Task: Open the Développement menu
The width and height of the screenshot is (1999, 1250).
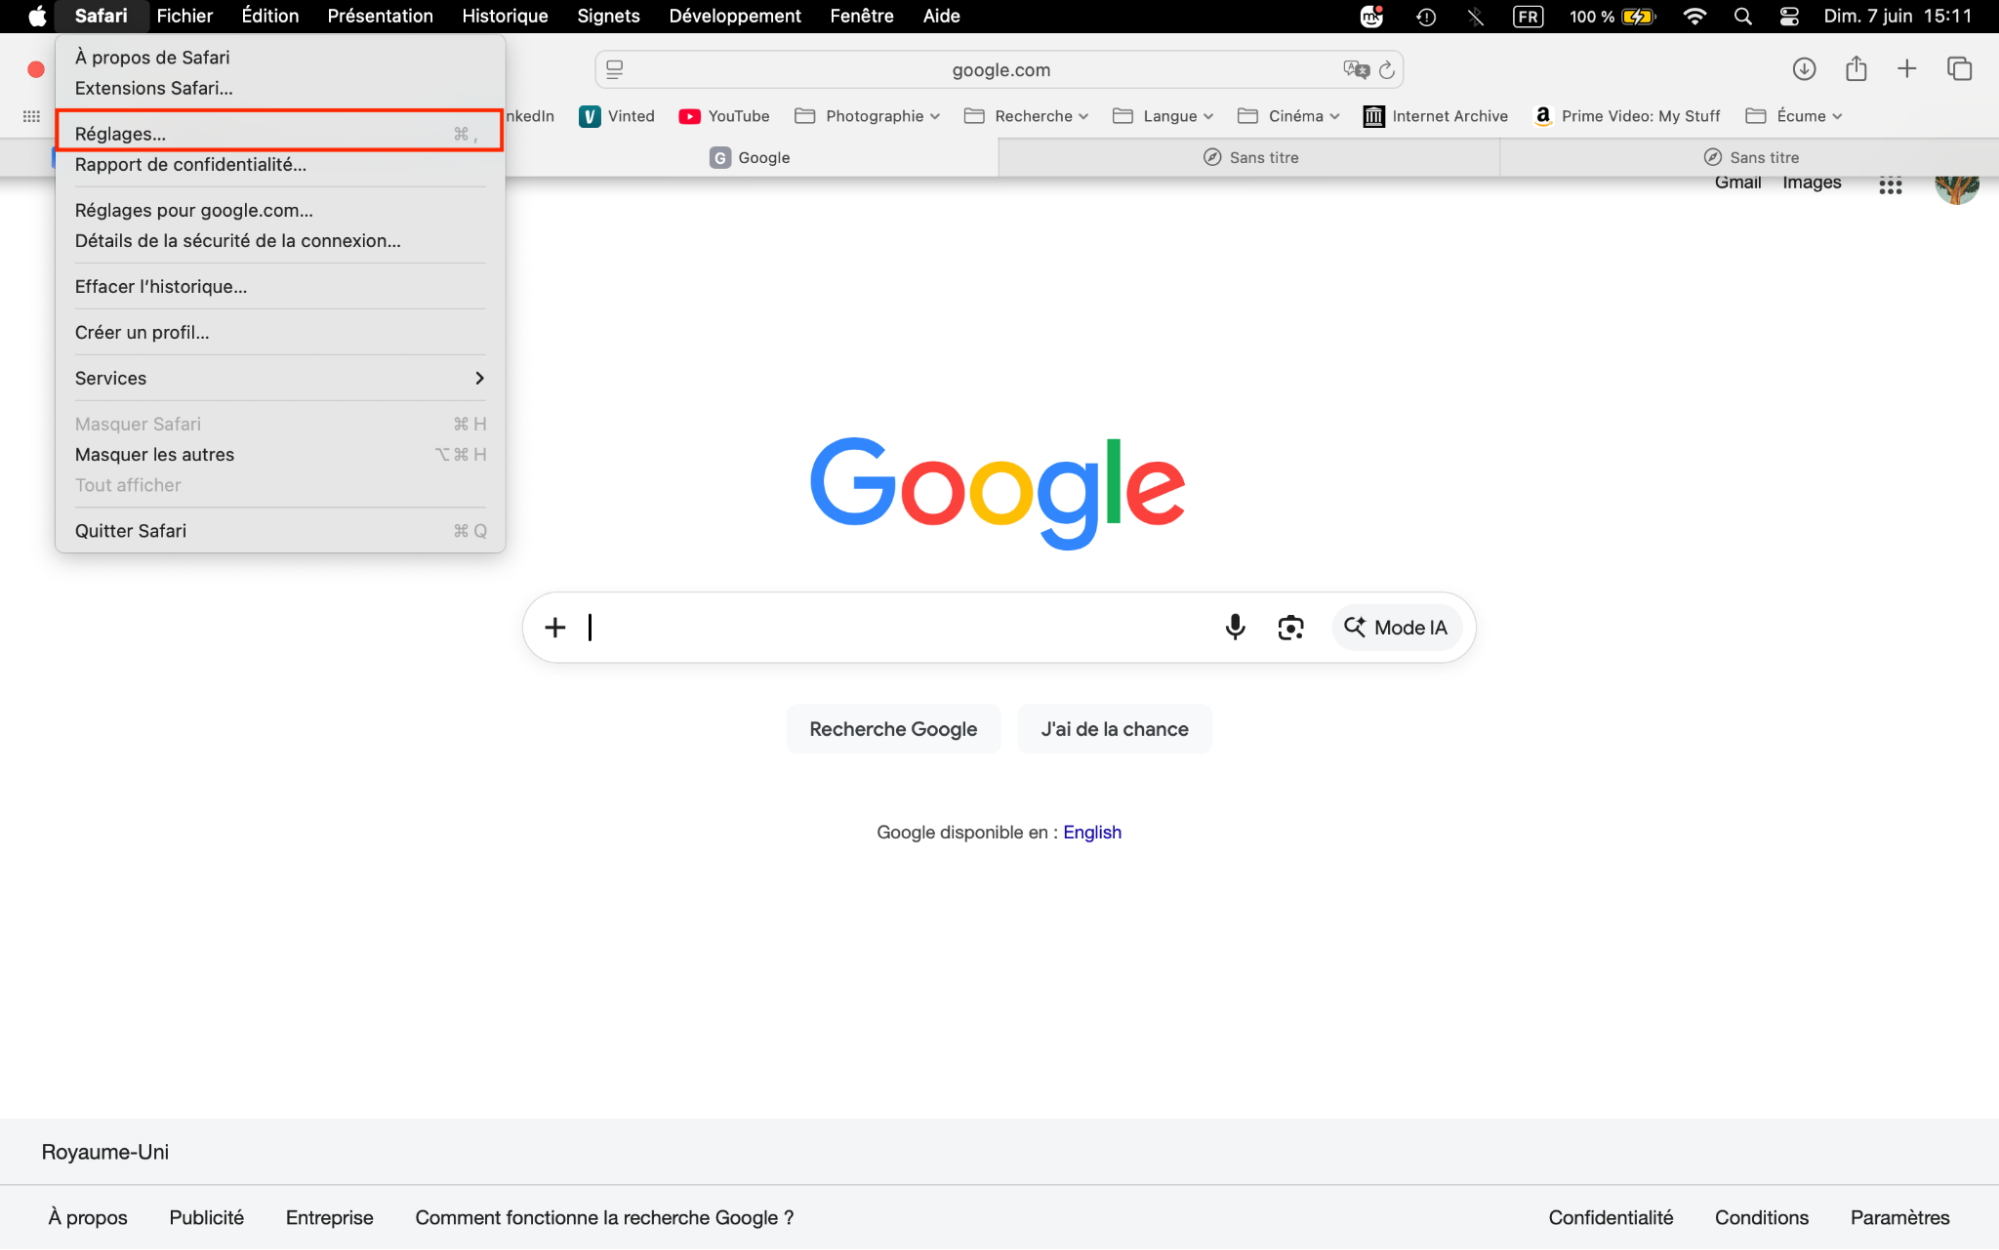Action: [735, 16]
